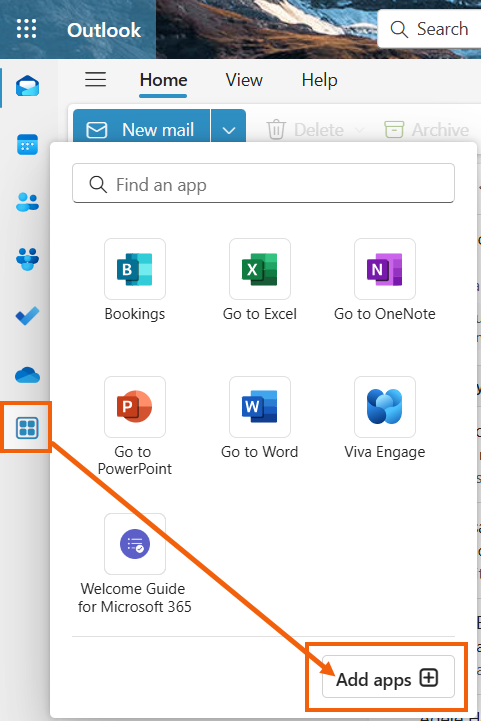Open Groups in the left sidebar
This screenshot has width=481, height=721.
pyautogui.click(x=28, y=259)
